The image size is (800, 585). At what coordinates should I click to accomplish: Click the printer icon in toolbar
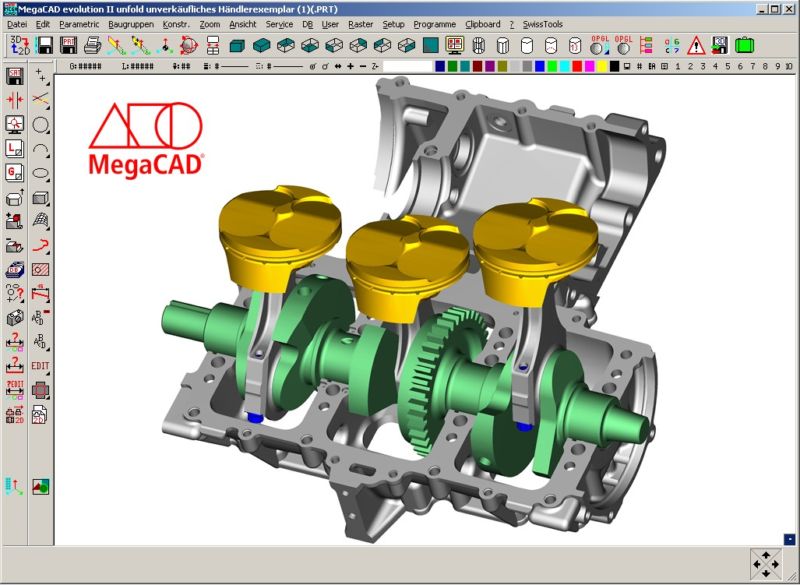[92, 45]
